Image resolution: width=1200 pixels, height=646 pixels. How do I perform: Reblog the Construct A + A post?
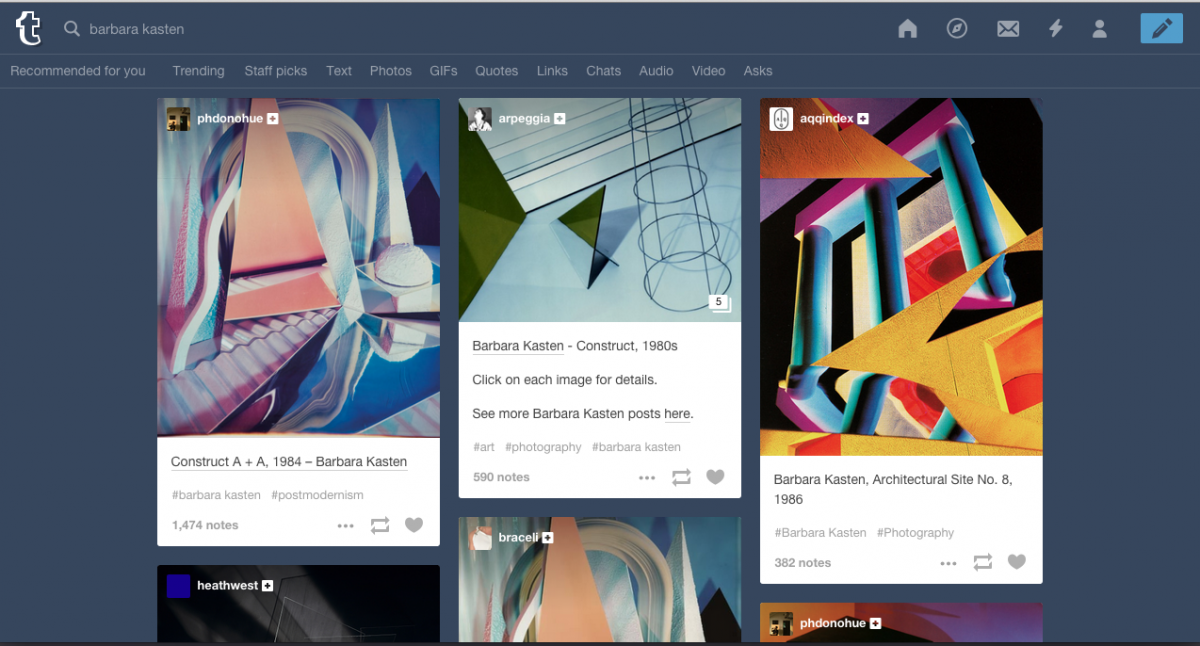[380, 525]
